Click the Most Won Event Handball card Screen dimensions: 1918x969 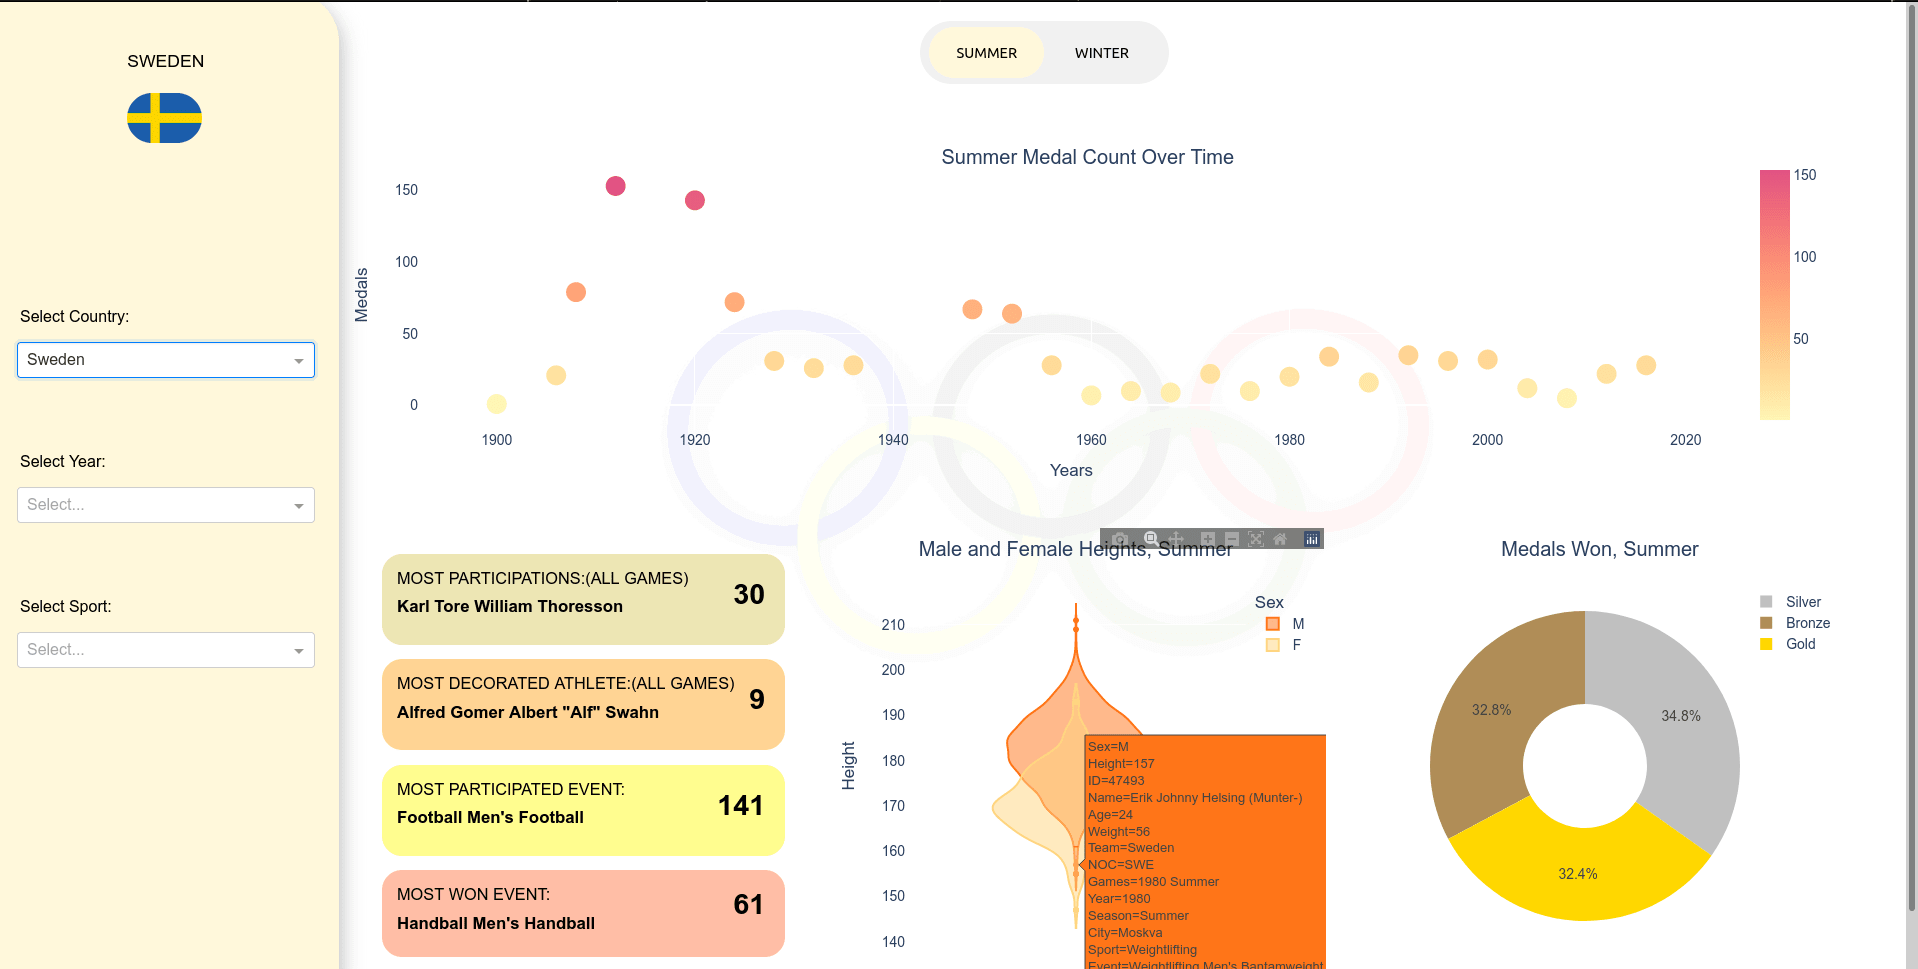583,913
